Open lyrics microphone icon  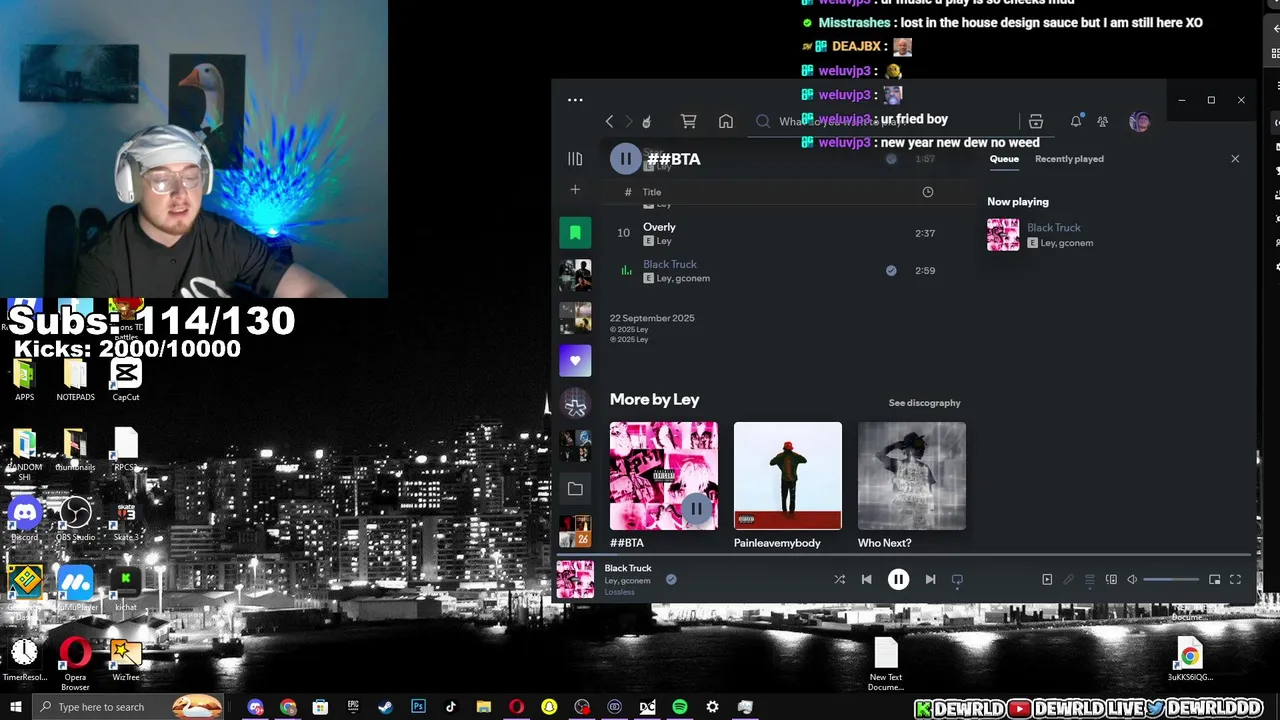coord(1068,579)
